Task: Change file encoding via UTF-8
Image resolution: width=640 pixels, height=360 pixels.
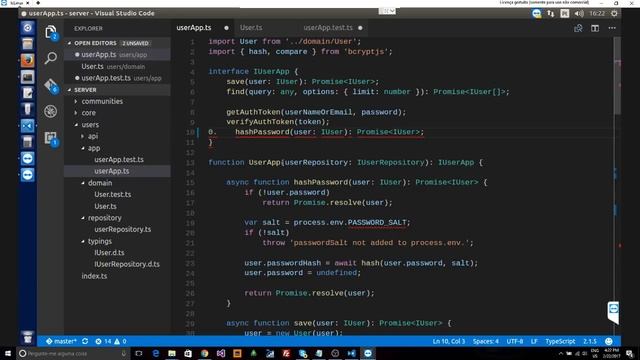Action: tap(515, 341)
